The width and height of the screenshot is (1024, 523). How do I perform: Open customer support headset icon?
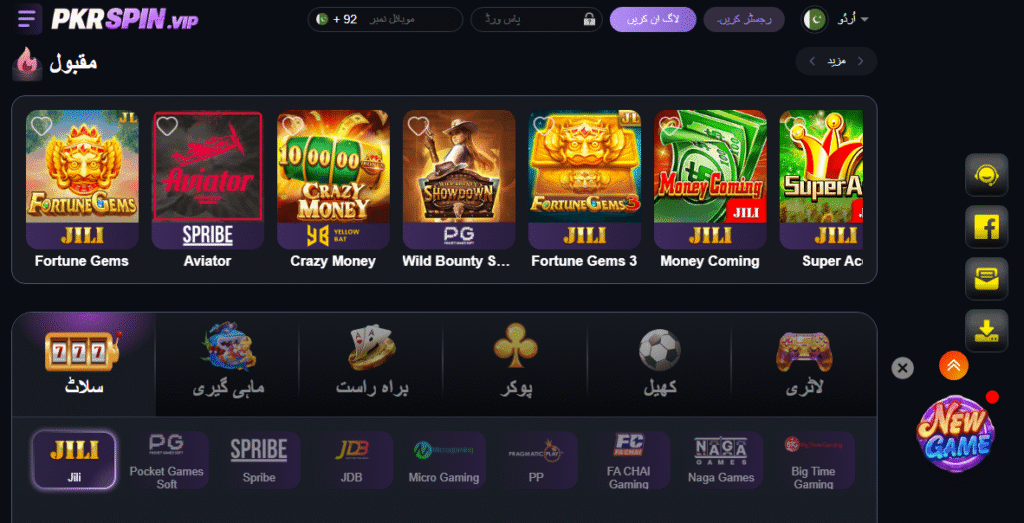(x=986, y=174)
